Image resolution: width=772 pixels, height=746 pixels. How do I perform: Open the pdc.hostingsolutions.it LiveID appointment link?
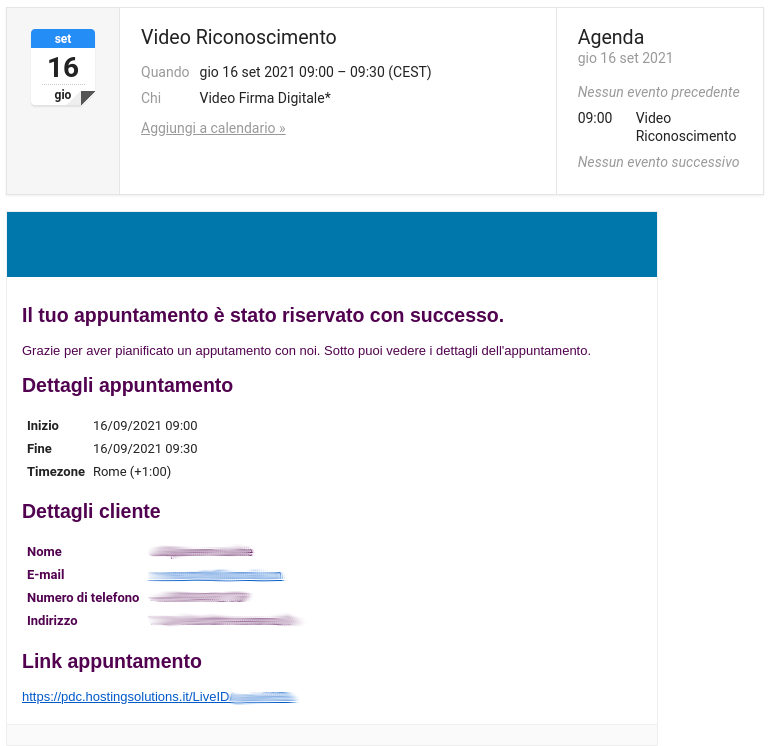tap(160, 697)
